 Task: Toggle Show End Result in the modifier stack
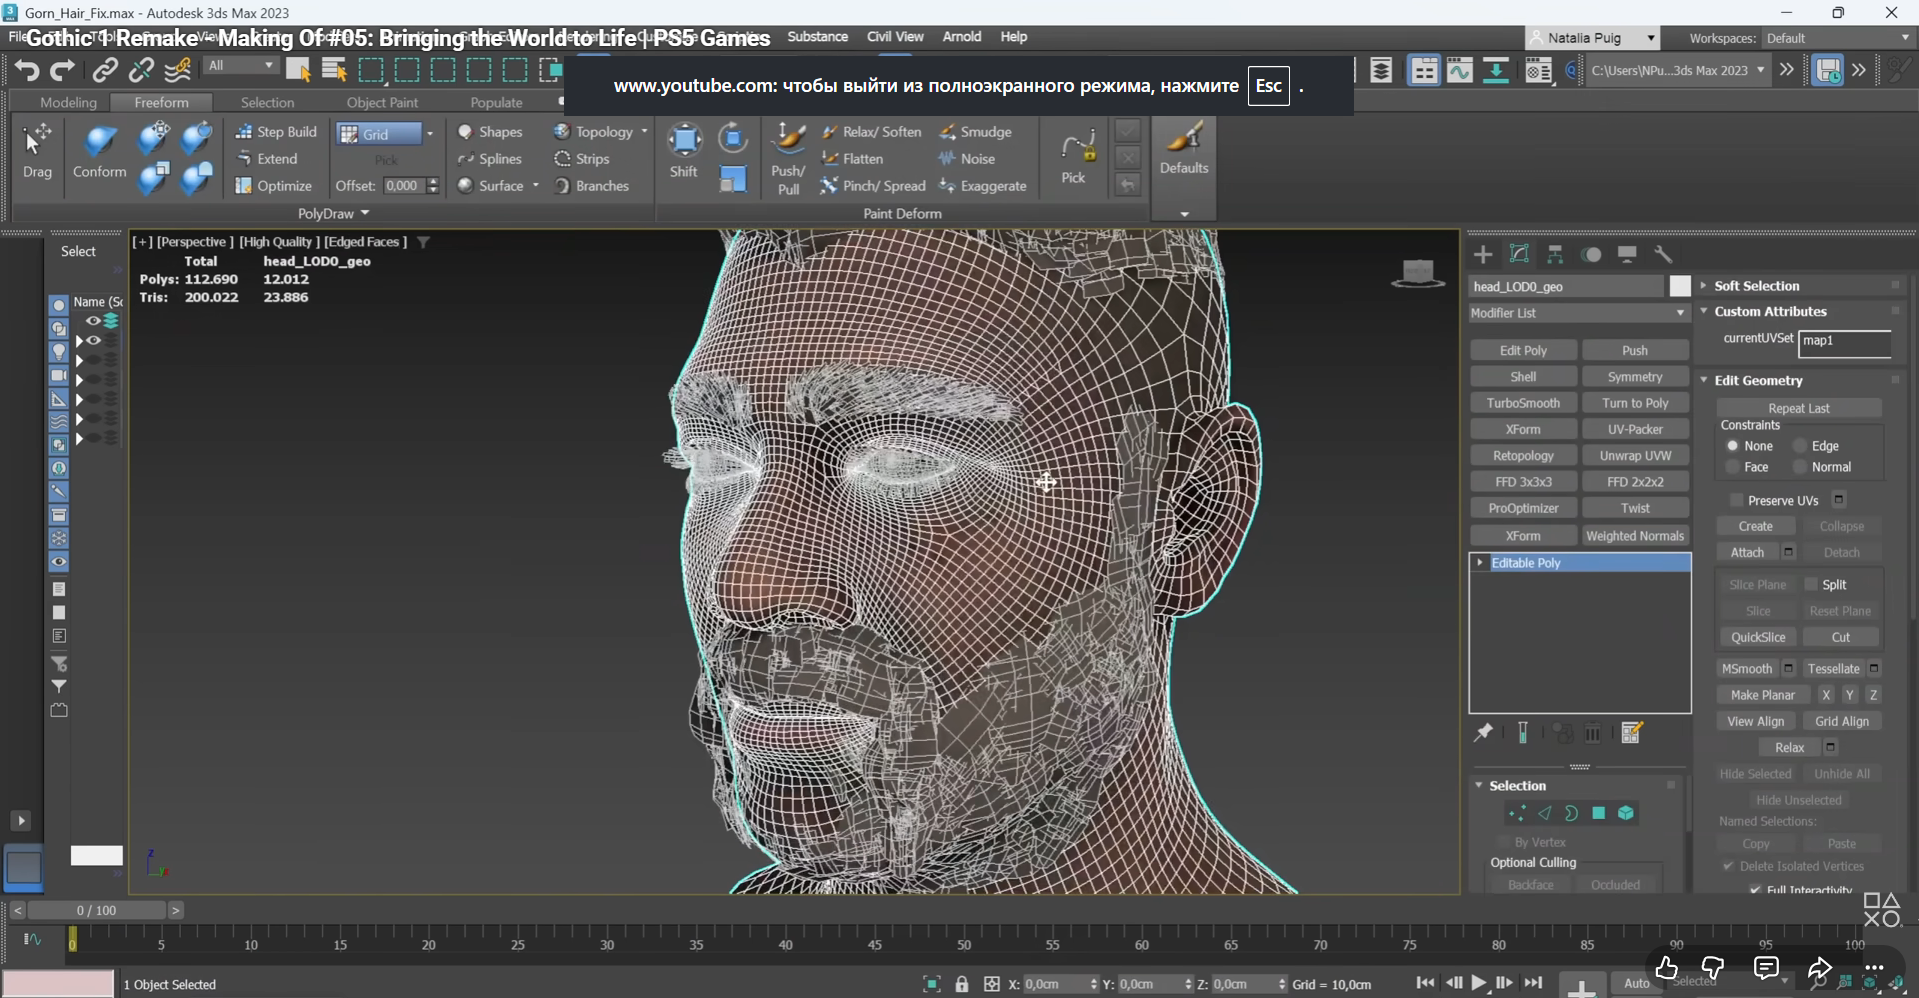1523,733
